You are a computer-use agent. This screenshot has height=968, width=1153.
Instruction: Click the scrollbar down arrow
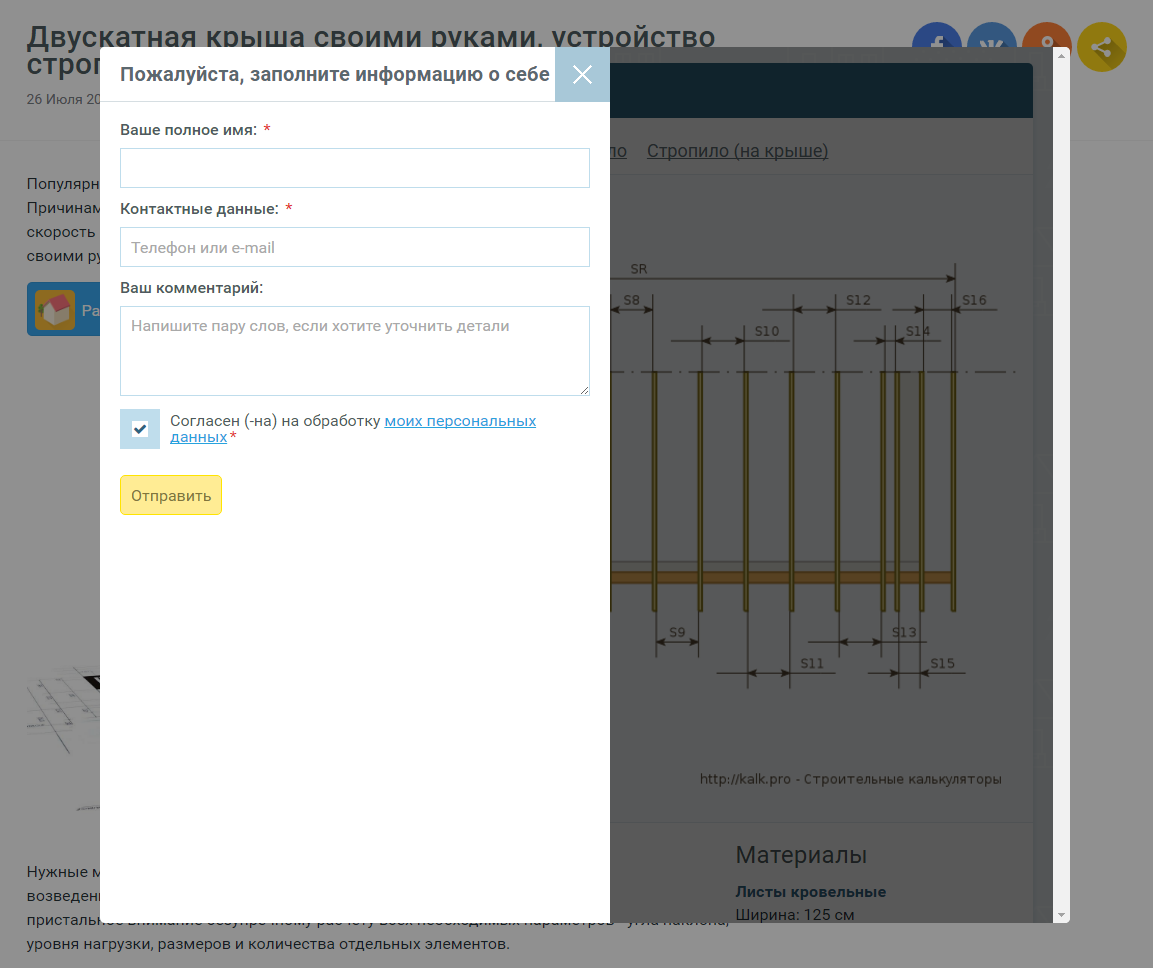pos(1061,915)
